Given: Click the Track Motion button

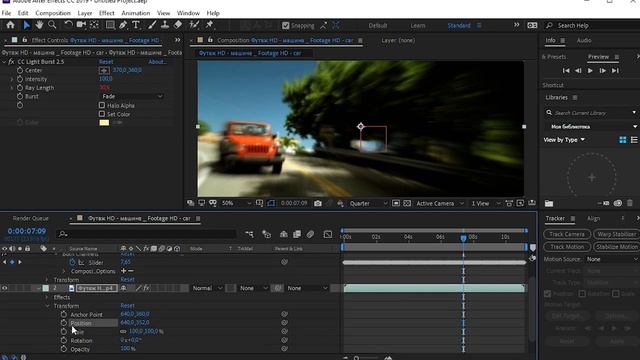Looking at the screenshot, I should tap(567, 247).
